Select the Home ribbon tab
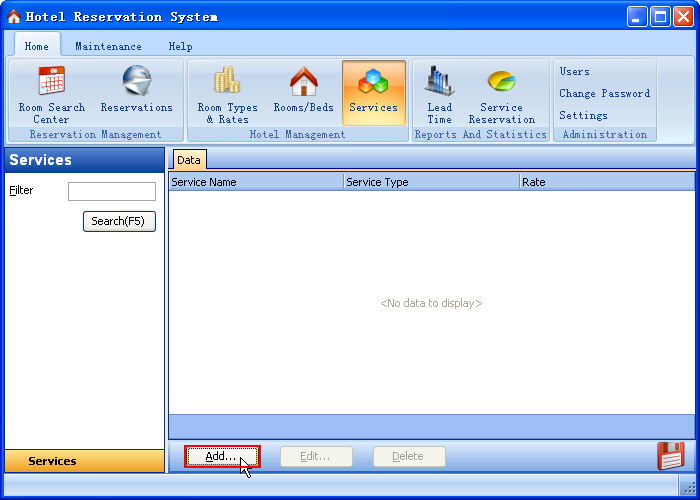Screen dimensions: 700x500 click(36, 46)
